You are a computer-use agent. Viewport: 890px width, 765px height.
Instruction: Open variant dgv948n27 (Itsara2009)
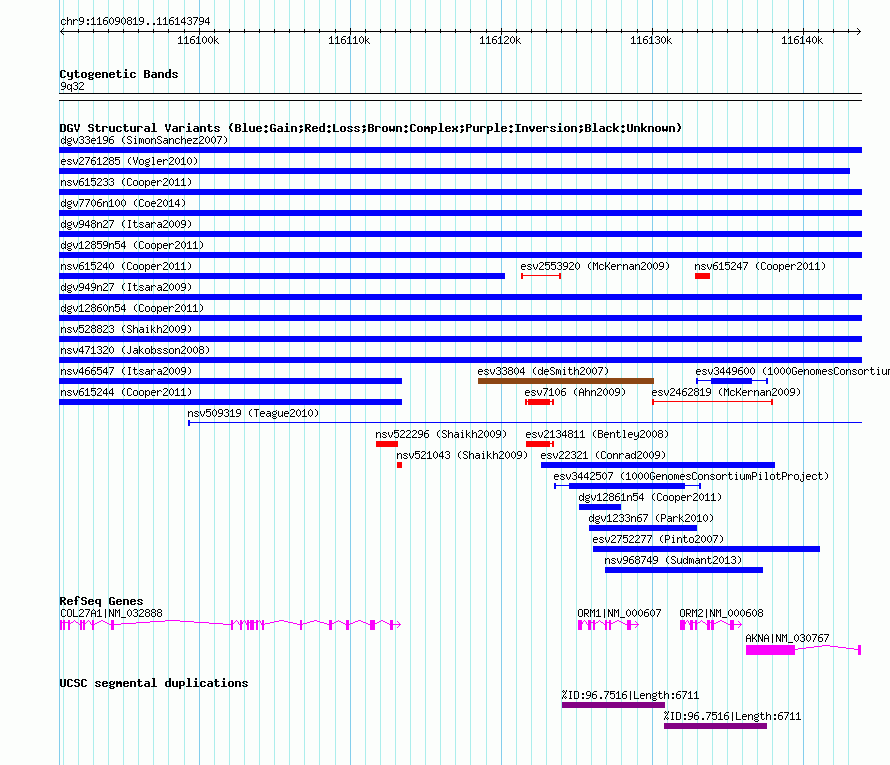tap(126, 224)
